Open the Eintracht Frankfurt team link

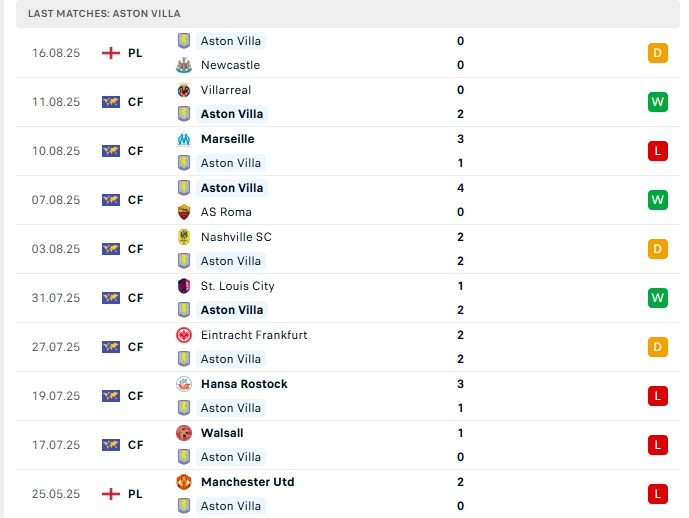coord(254,335)
